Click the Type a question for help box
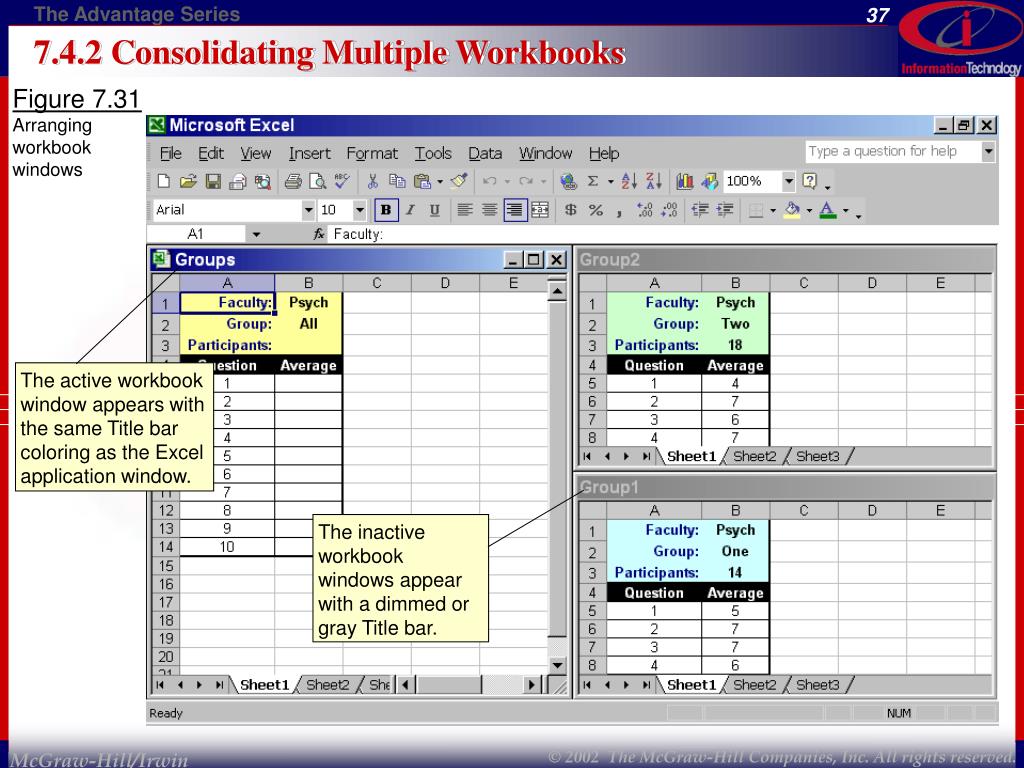This screenshot has height=768, width=1024. pyautogui.click(x=893, y=152)
